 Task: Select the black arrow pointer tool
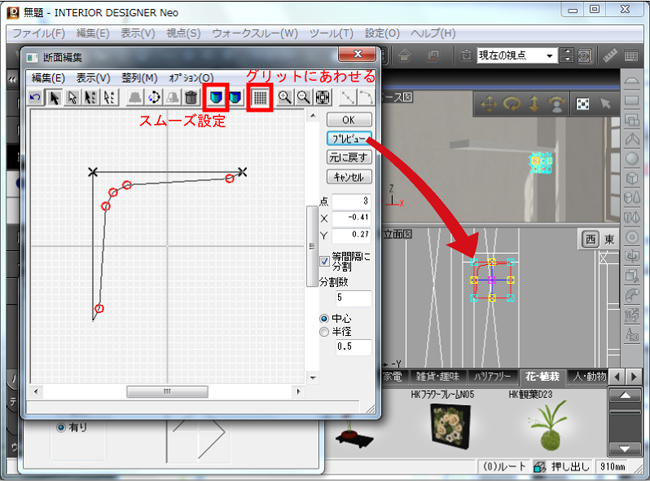click(55, 98)
